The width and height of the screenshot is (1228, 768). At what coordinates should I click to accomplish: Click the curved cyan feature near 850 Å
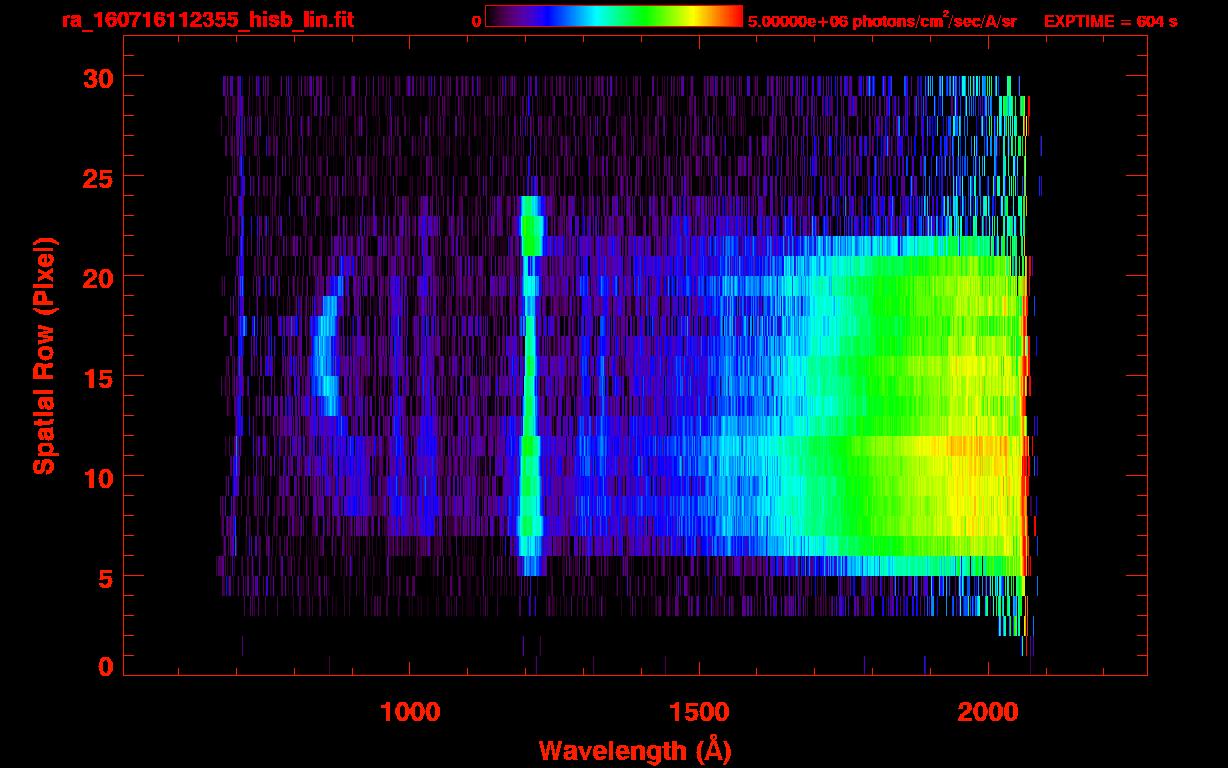323,355
